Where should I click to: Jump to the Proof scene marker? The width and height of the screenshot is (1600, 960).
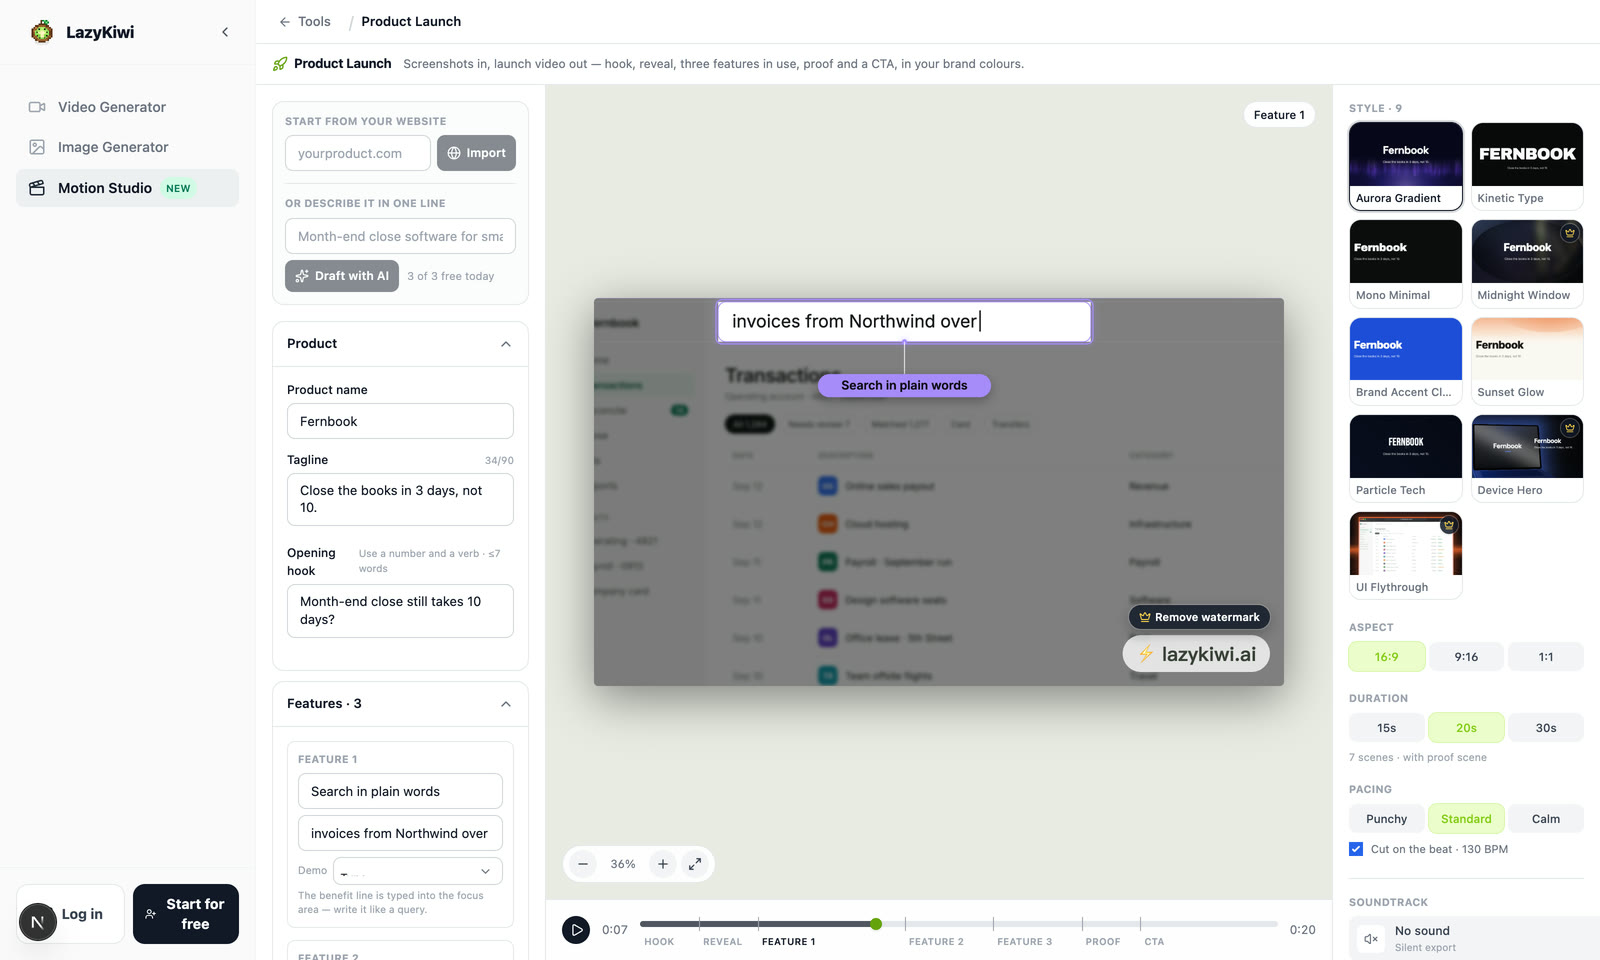pos(1103,942)
